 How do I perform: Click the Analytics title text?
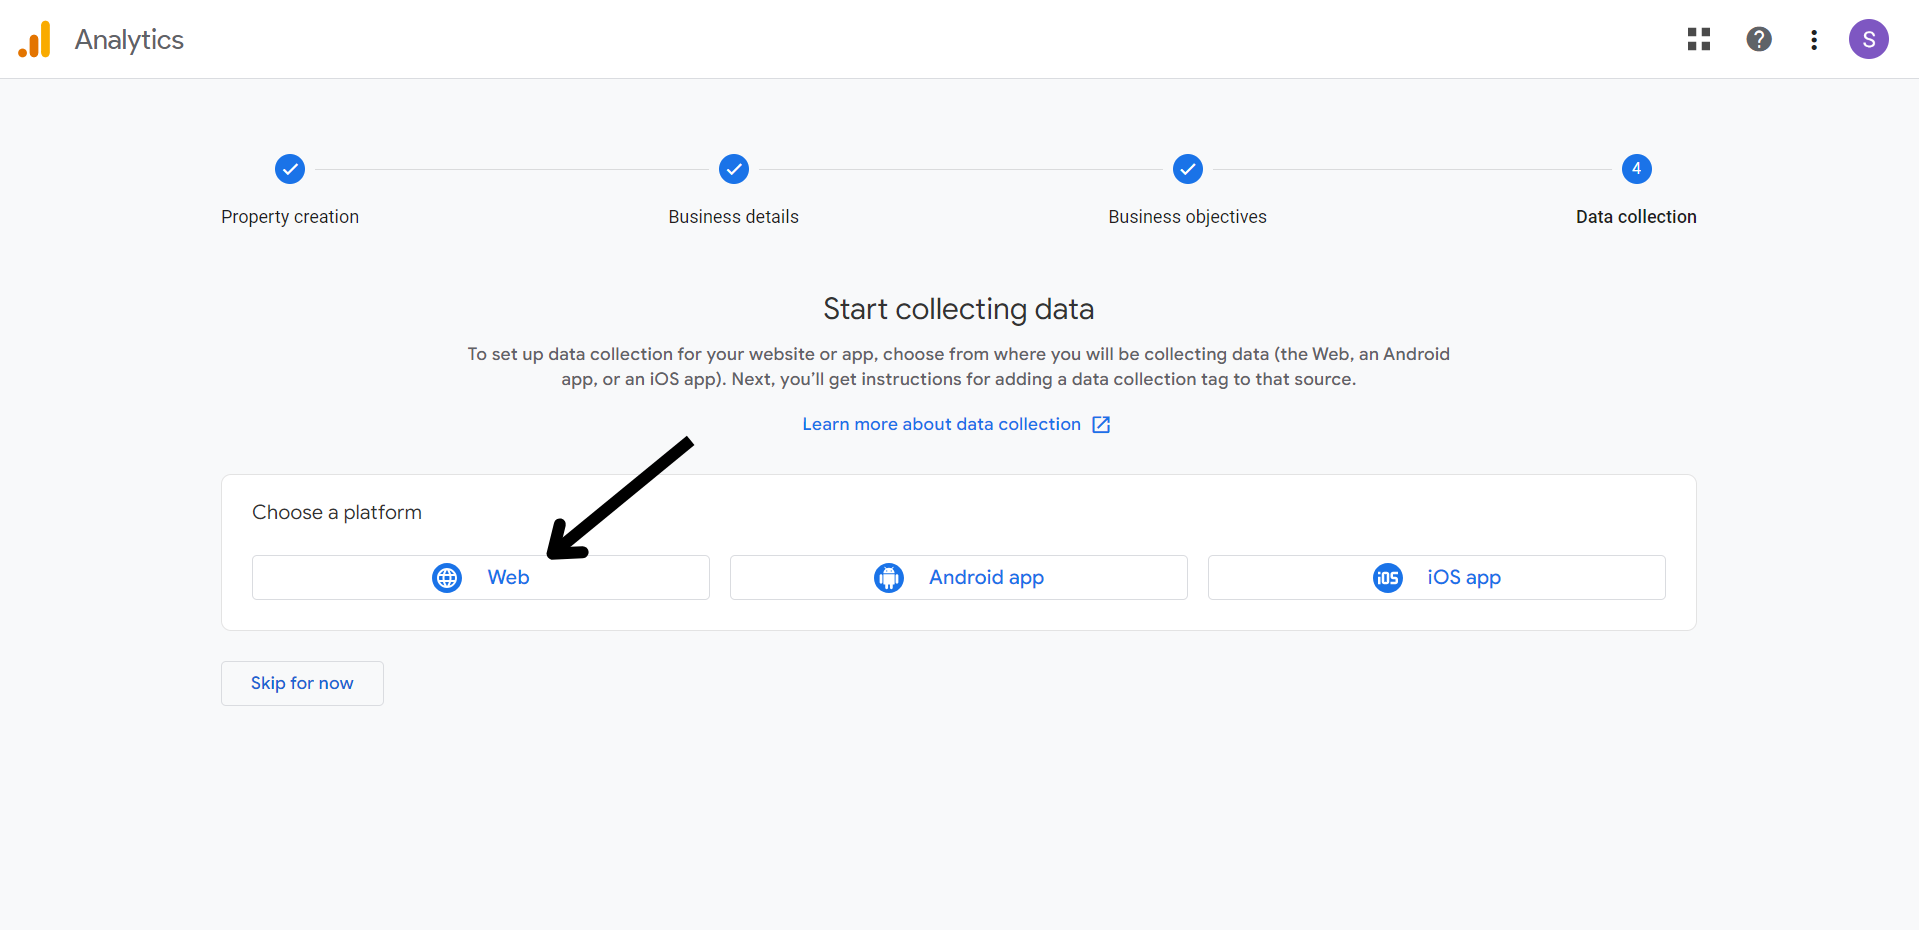tap(129, 40)
